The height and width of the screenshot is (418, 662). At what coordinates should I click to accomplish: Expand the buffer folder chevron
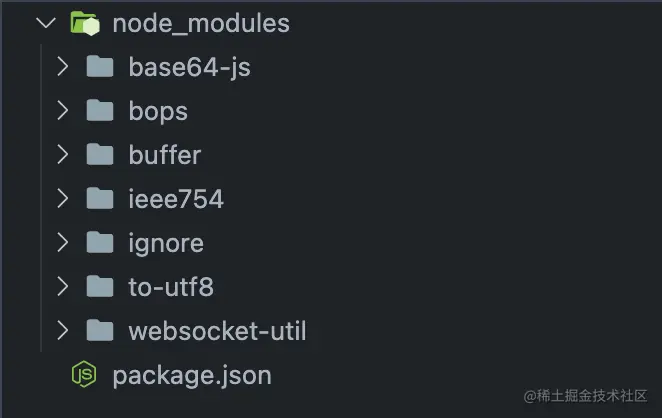coord(62,155)
